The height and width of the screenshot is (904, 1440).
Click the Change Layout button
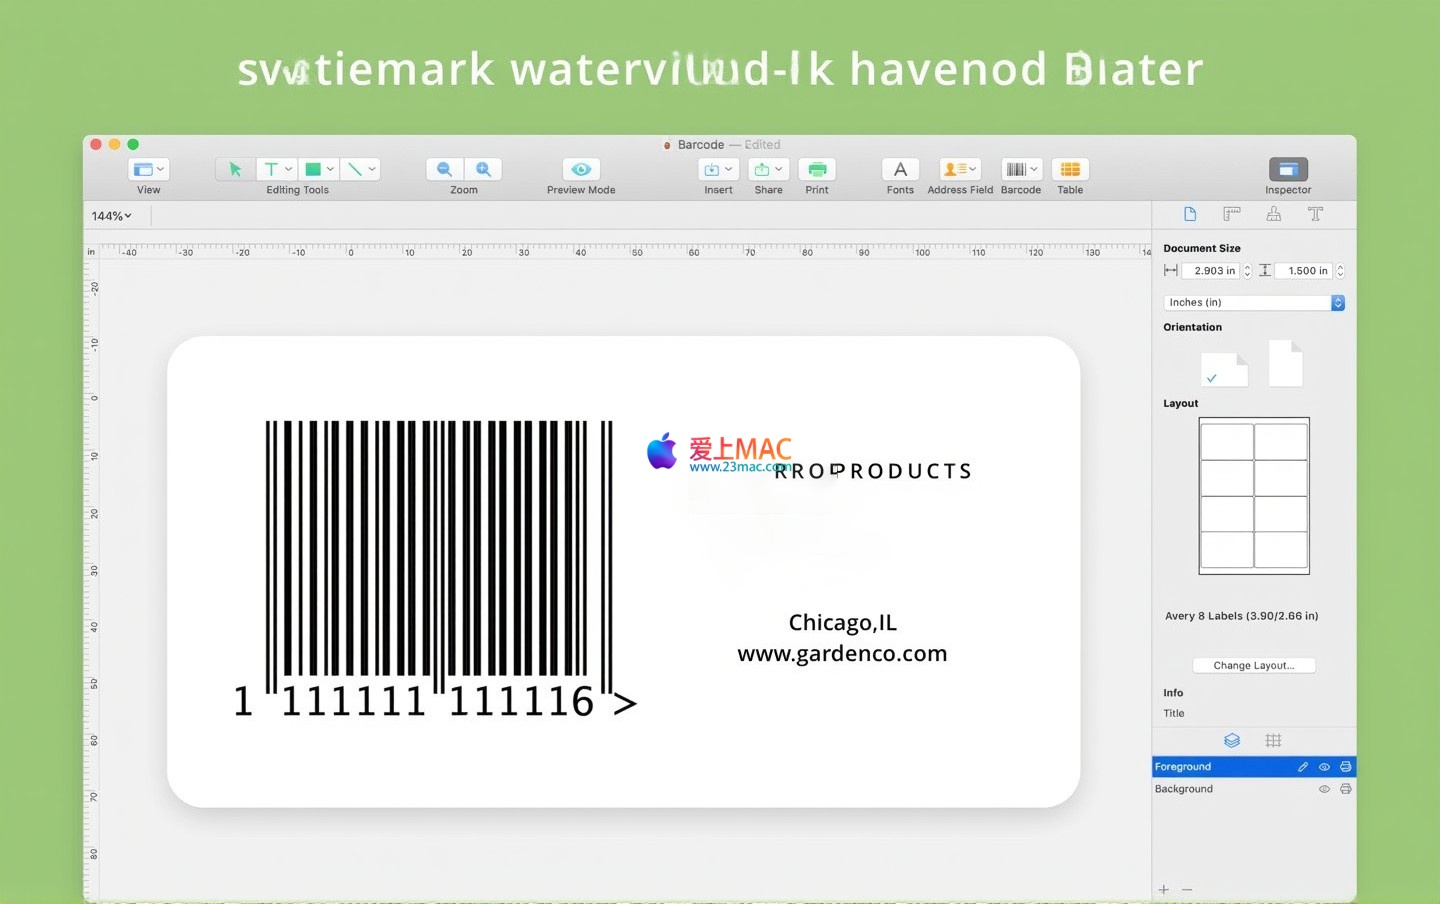tap(1253, 665)
